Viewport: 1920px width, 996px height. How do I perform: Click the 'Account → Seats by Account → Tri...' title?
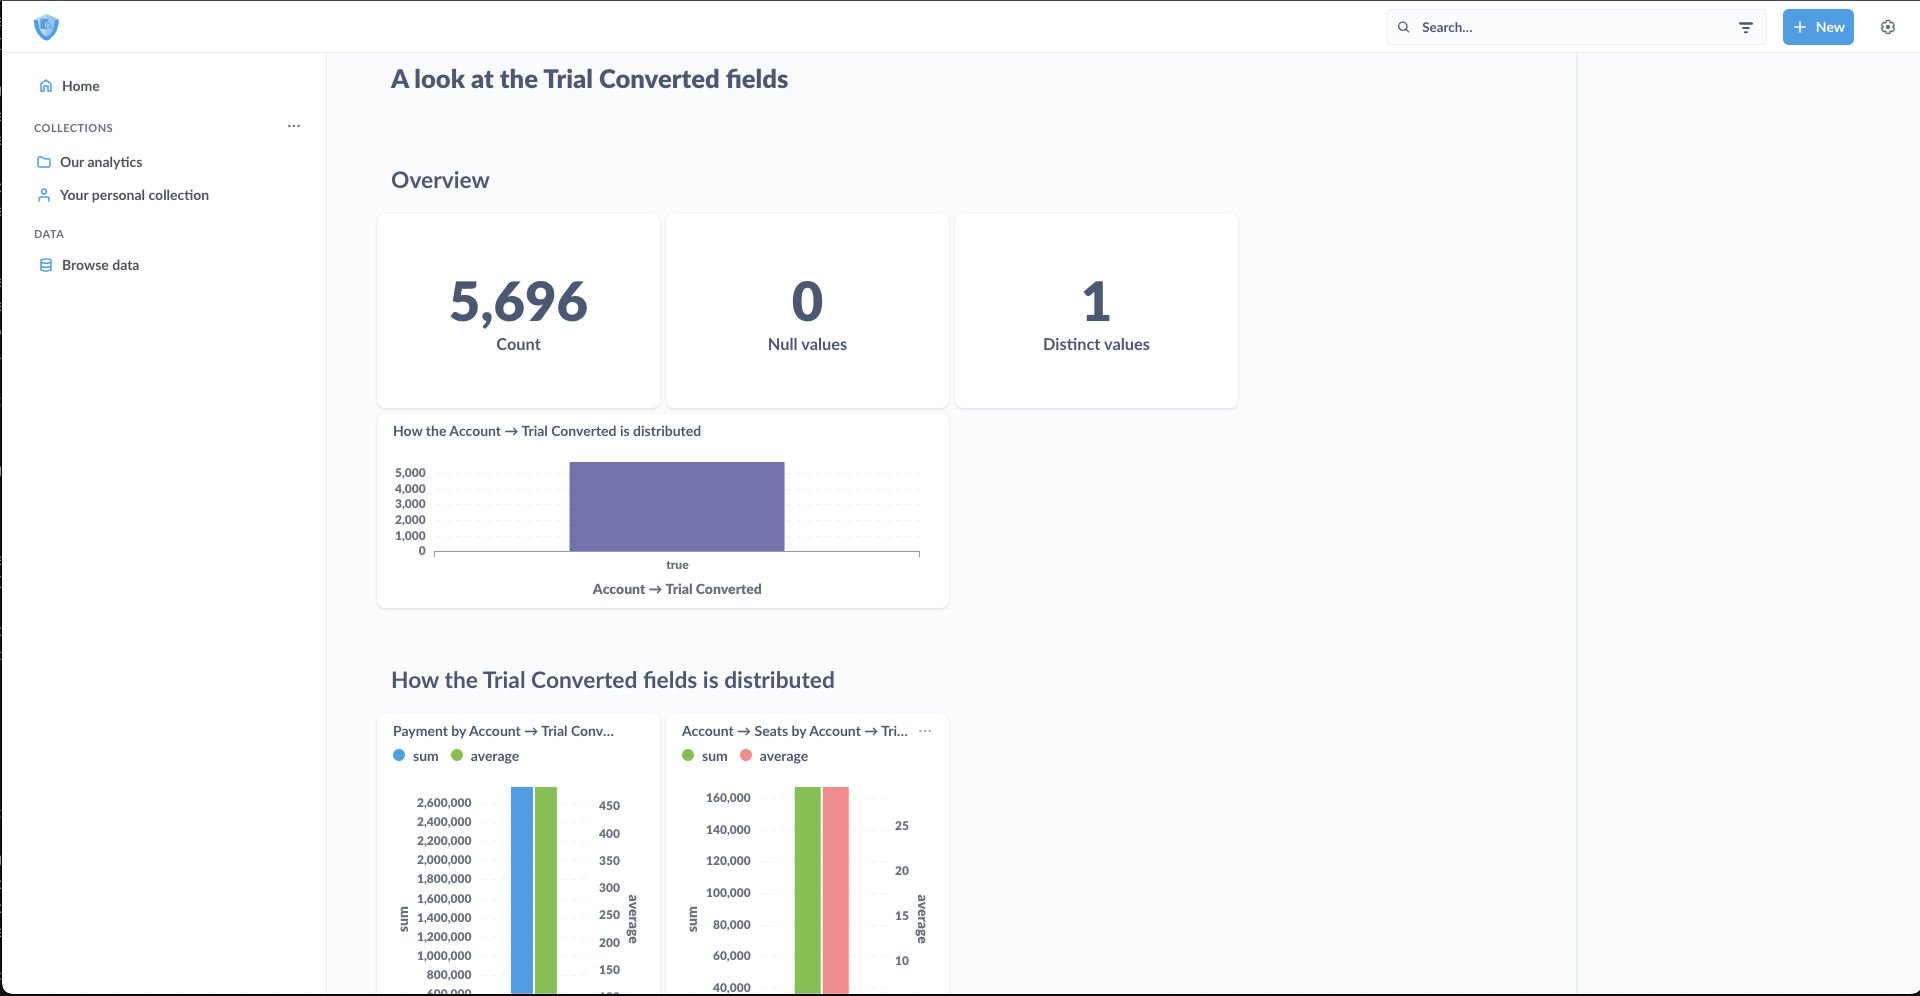[x=795, y=731]
